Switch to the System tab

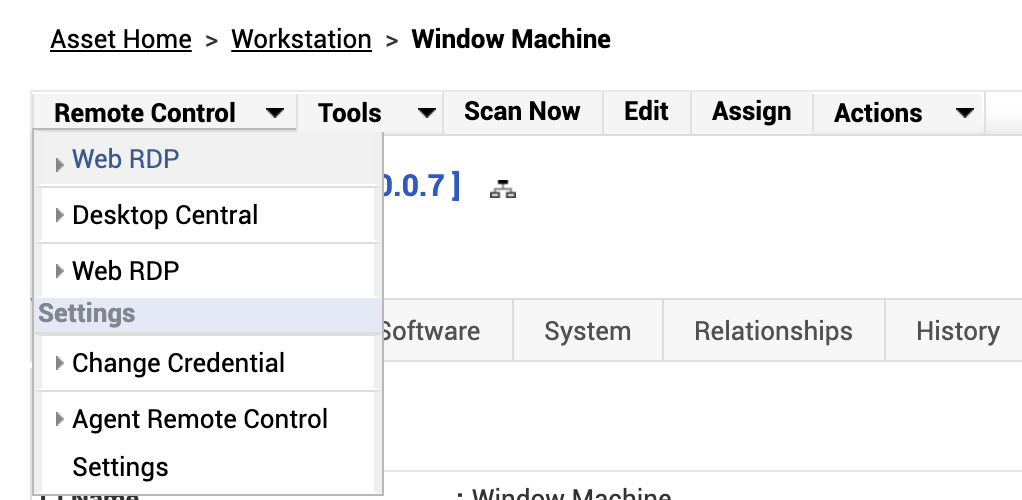587,331
